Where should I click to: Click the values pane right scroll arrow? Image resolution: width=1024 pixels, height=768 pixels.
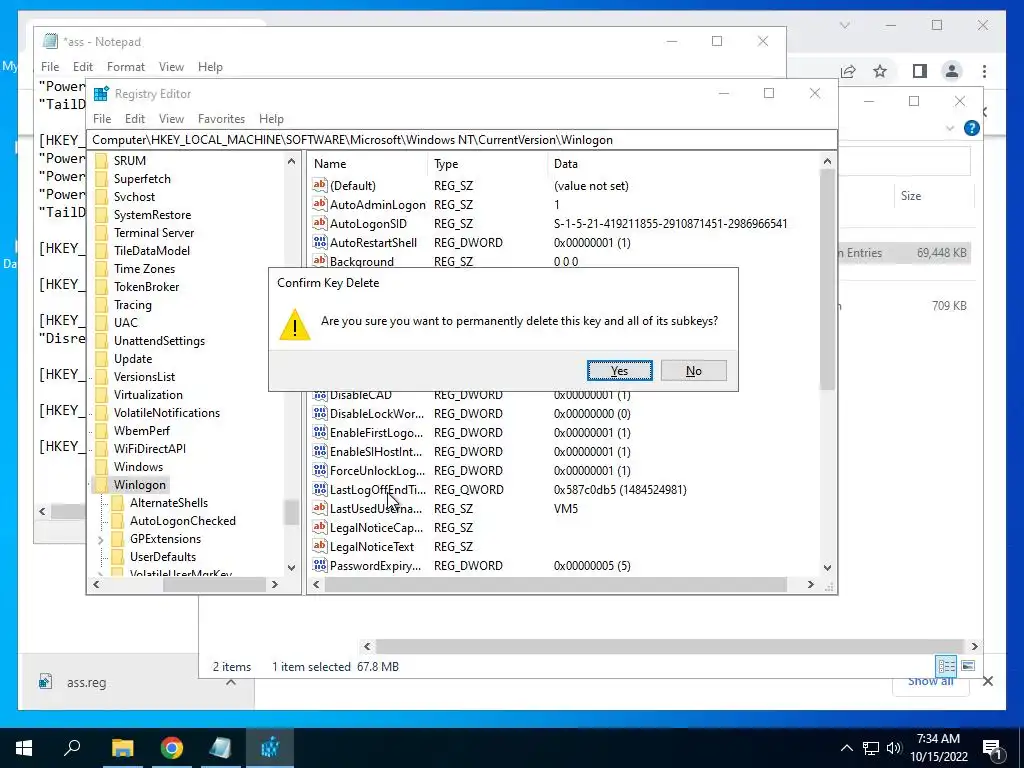point(810,584)
